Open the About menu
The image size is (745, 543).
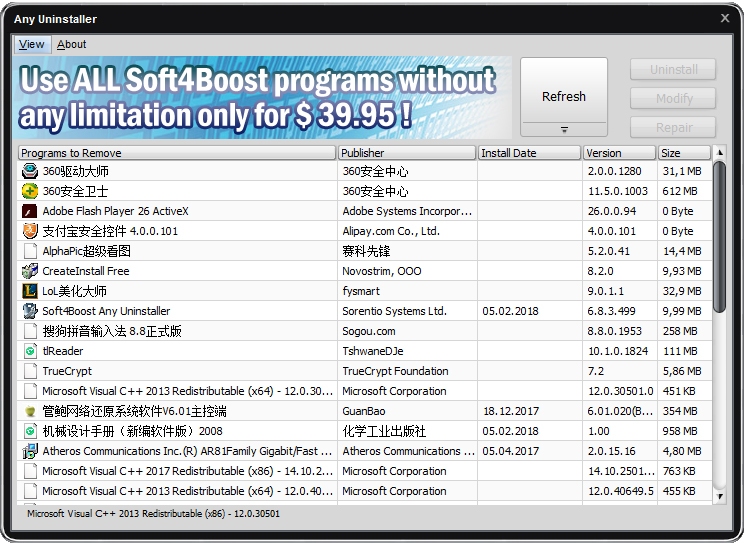pos(71,44)
